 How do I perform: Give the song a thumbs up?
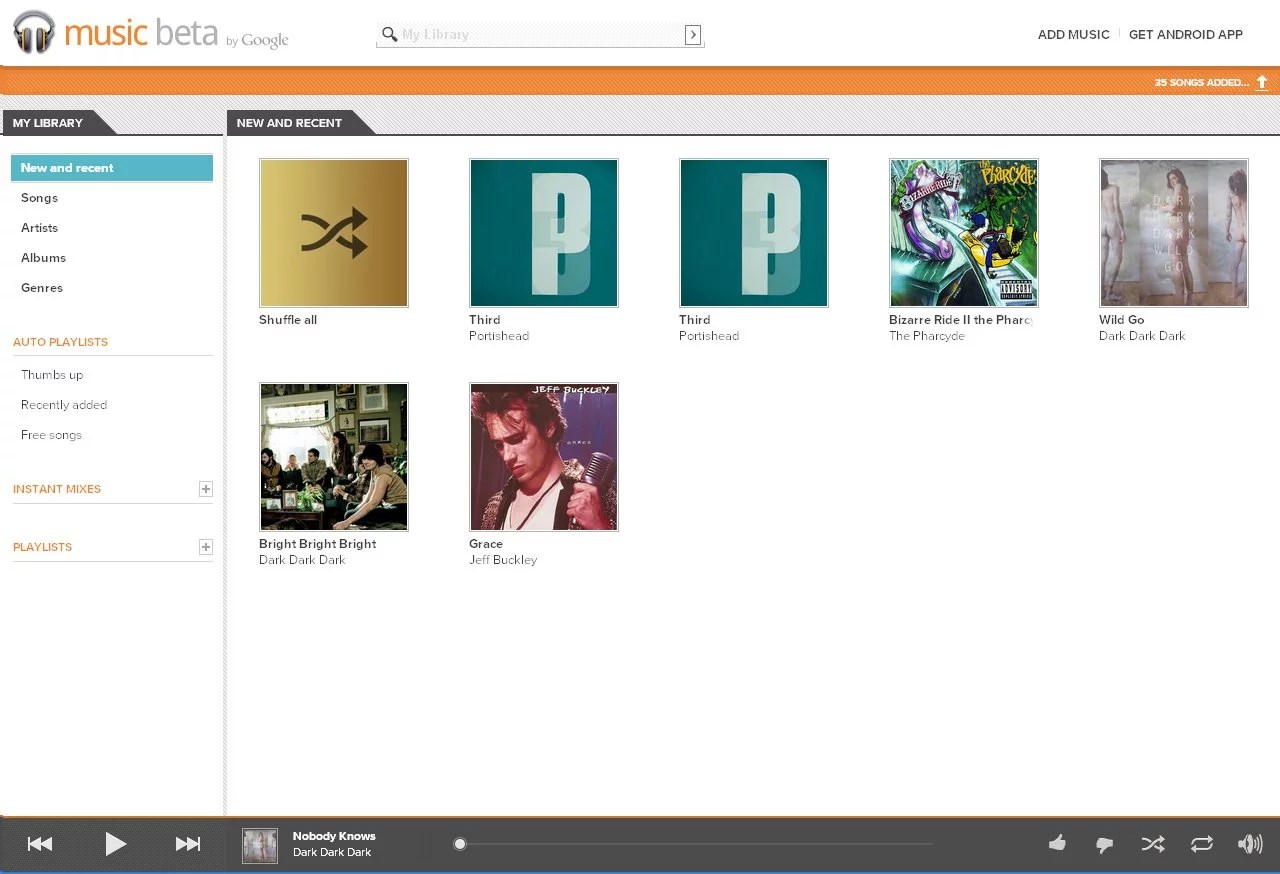(x=1057, y=844)
